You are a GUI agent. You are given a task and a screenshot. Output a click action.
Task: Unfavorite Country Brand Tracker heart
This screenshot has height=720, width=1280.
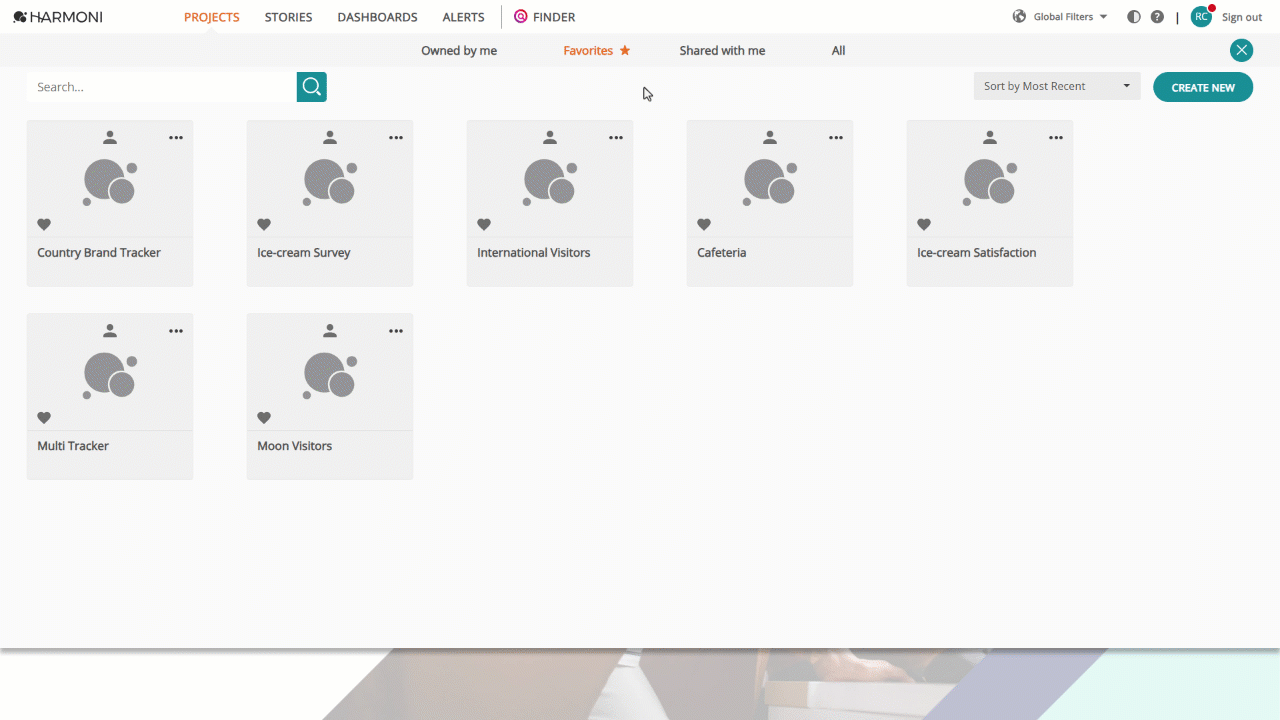tap(44, 225)
